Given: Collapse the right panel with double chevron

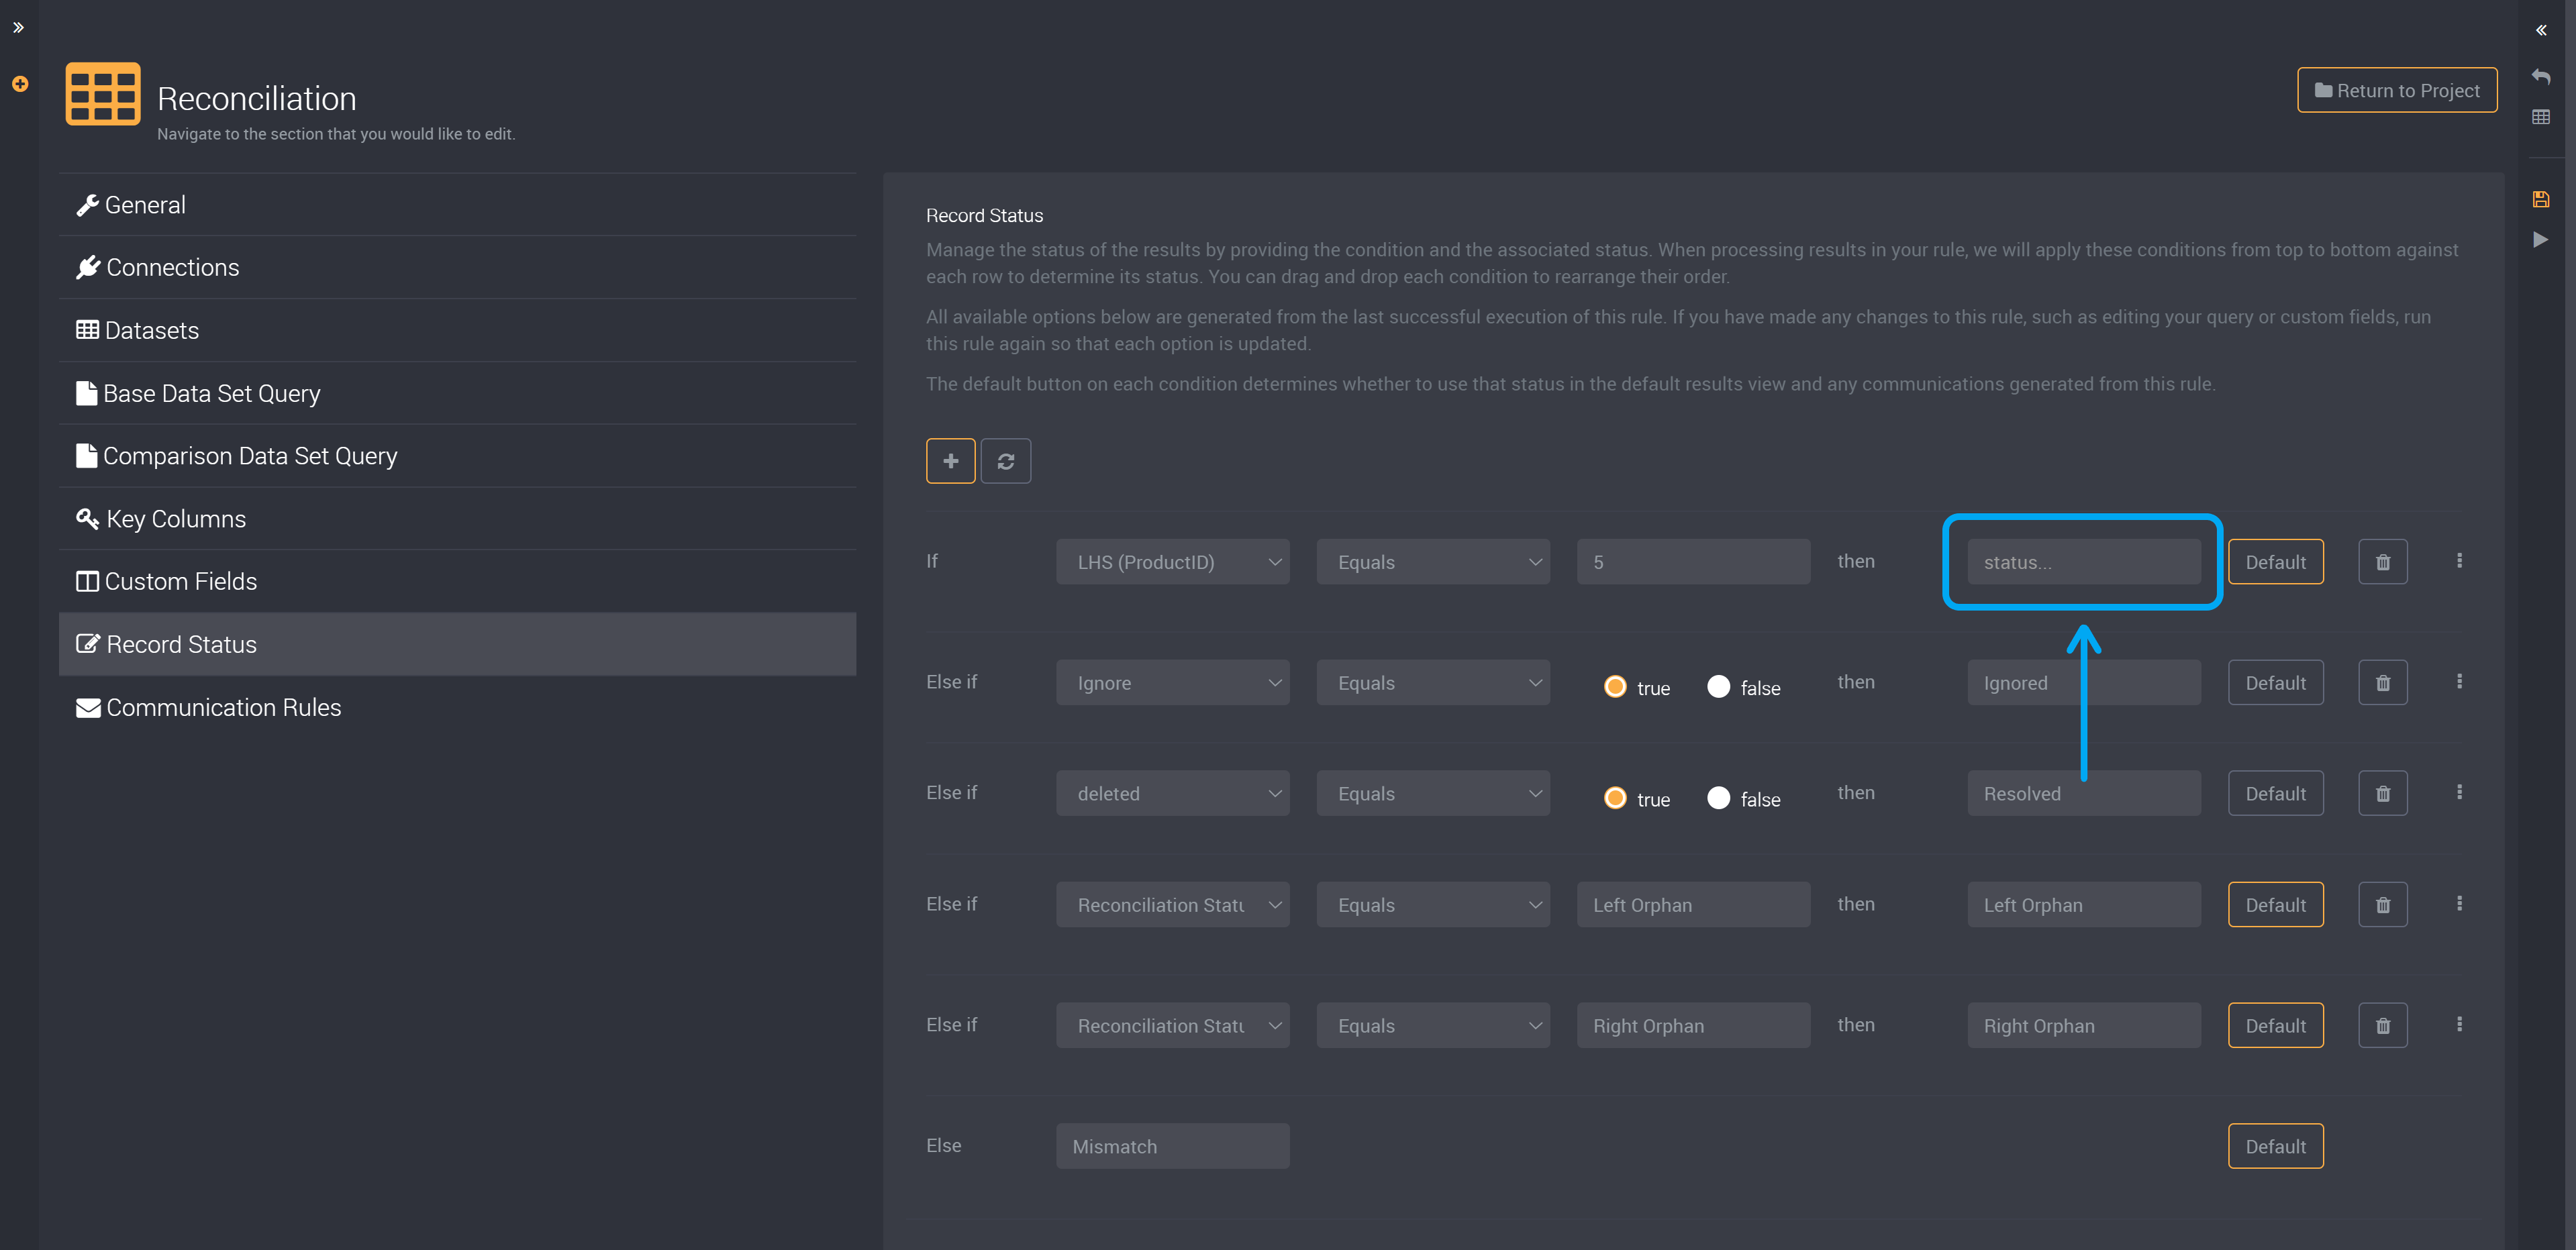Looking at the screenshot, I should [2541, 30].
